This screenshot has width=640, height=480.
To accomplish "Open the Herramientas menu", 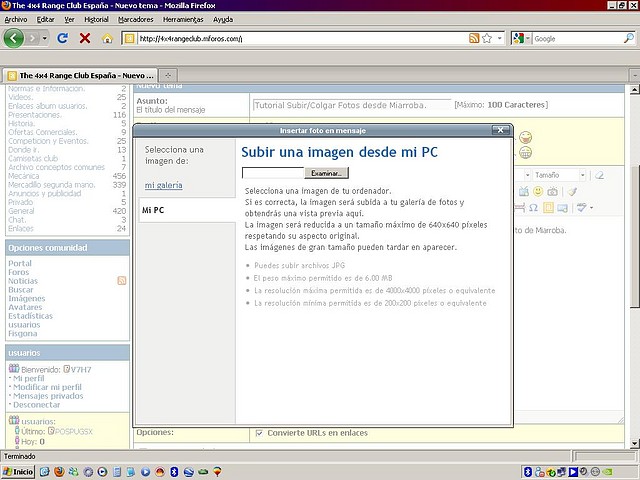I will [183, 19].
